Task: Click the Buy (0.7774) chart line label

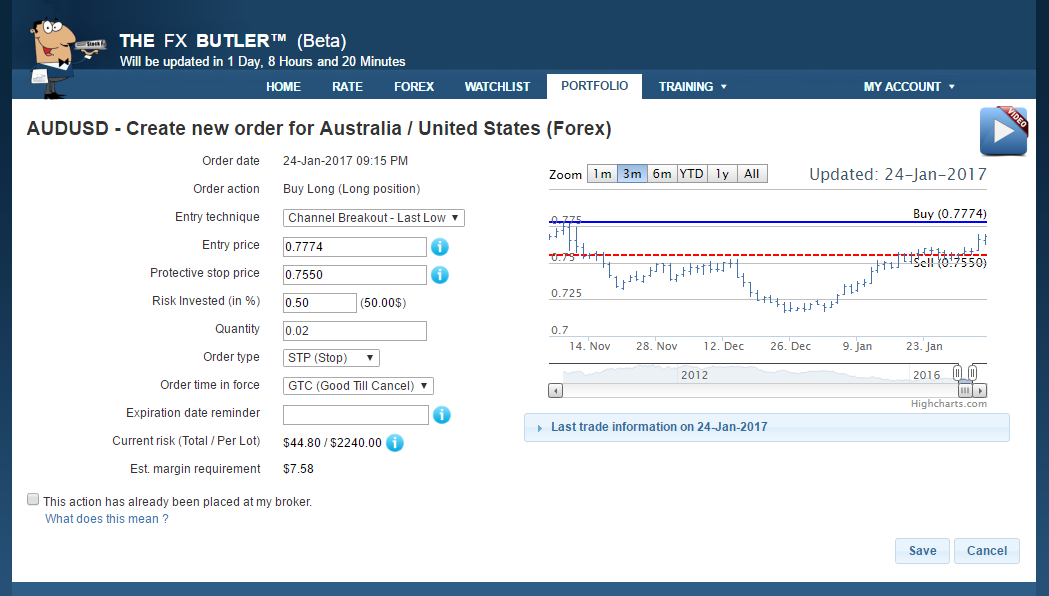Action: [949, 213]
